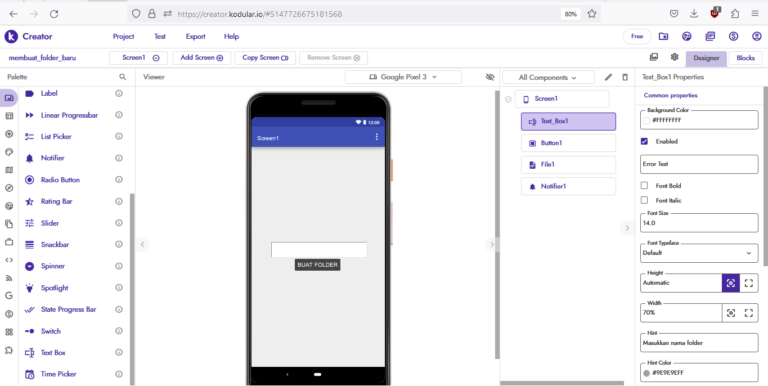Collapse viewer right arrow near components
Screen dimensions: 768x386
coord(492,244)
